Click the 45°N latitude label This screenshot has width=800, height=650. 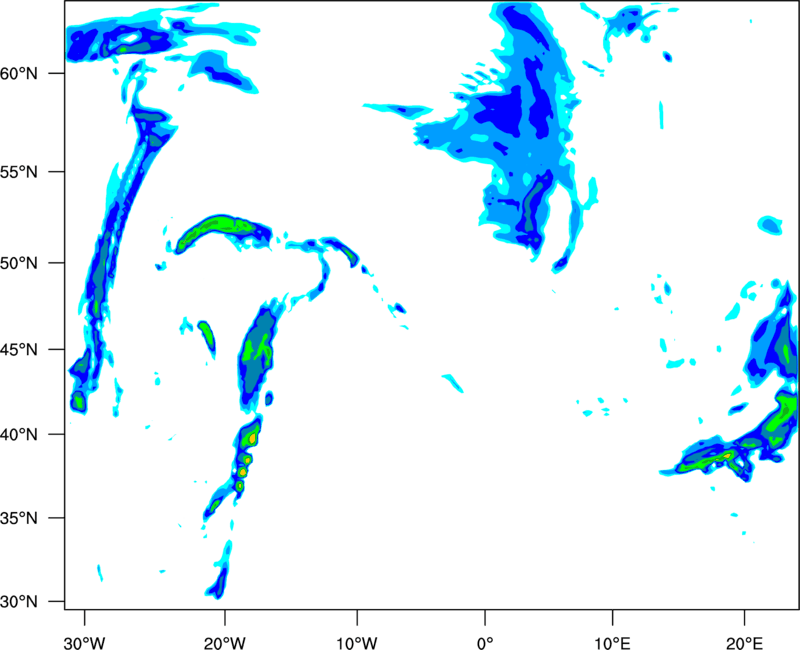click(19, 349)
